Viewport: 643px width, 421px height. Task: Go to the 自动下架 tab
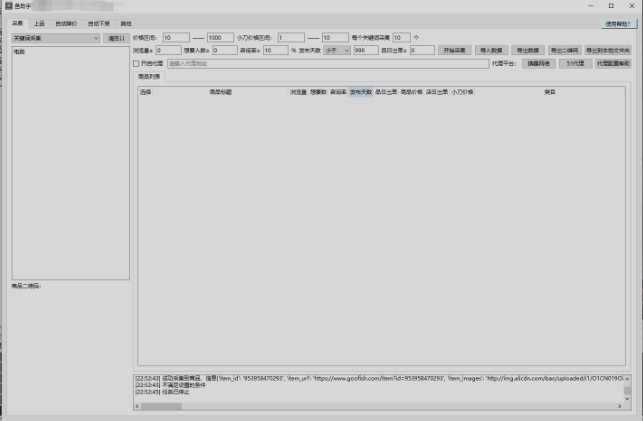99,22
